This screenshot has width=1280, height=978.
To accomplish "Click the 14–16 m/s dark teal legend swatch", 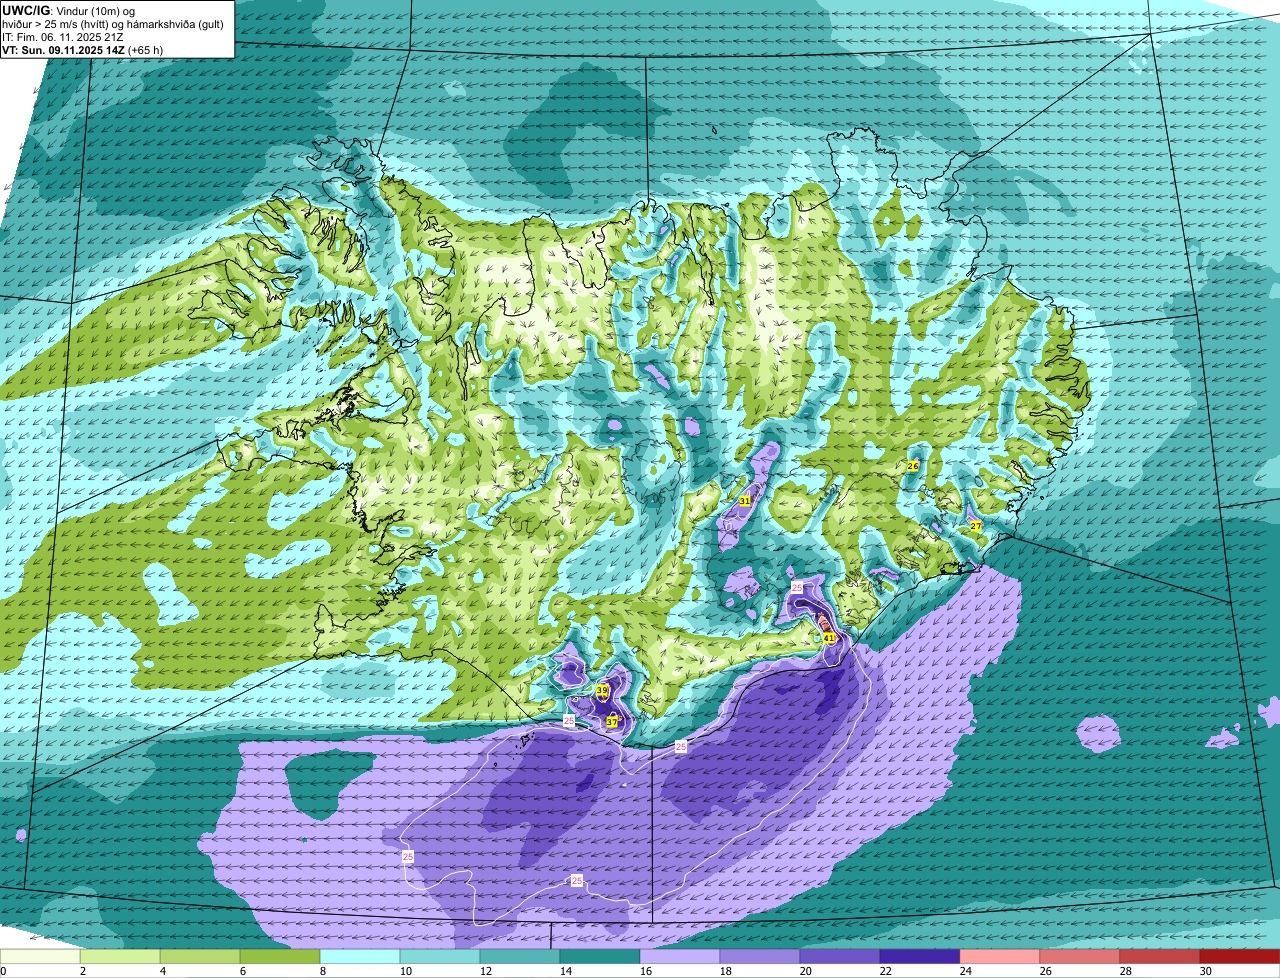I will pos(600,956).
